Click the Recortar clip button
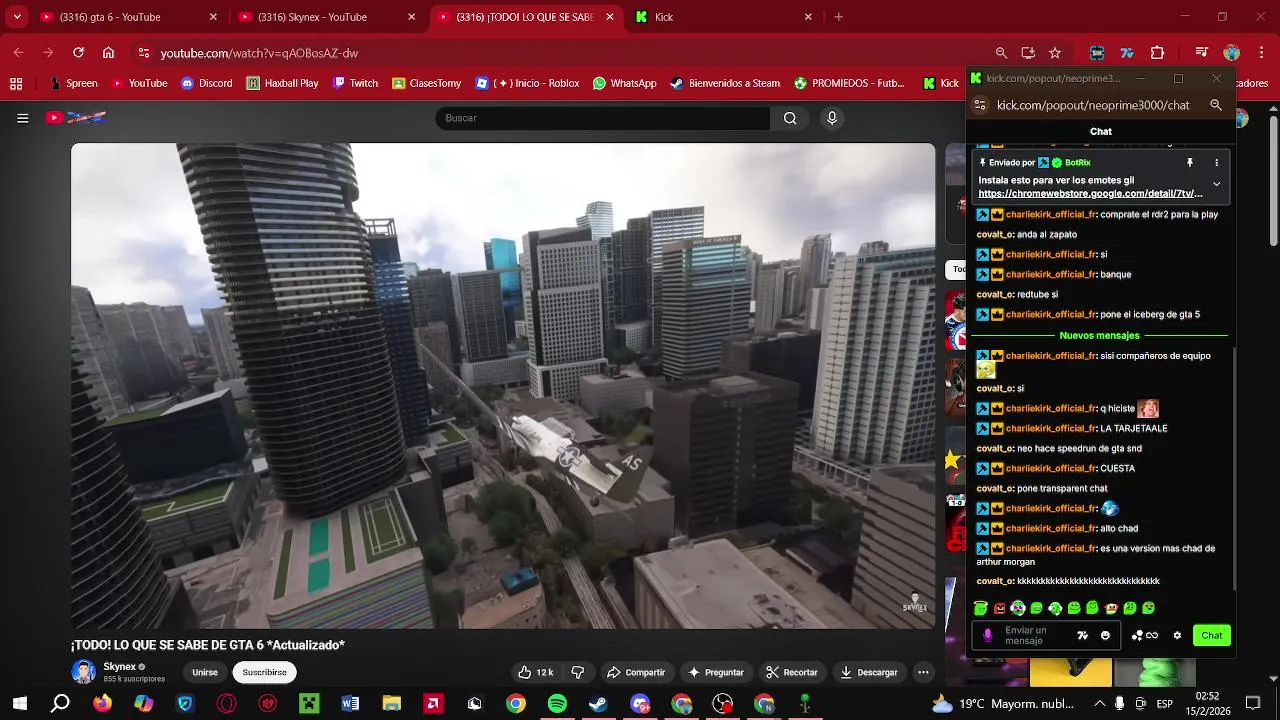The width and height of the screenshot is (1280, 720). [791, 672]
